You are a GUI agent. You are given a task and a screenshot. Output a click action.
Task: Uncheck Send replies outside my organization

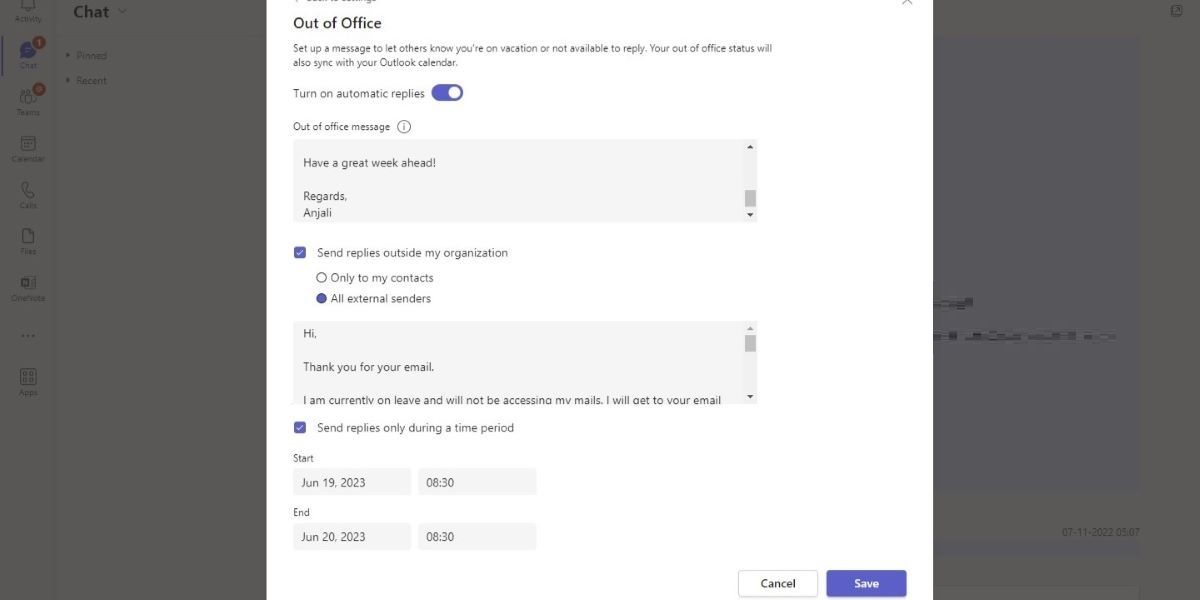click(299, 252)
